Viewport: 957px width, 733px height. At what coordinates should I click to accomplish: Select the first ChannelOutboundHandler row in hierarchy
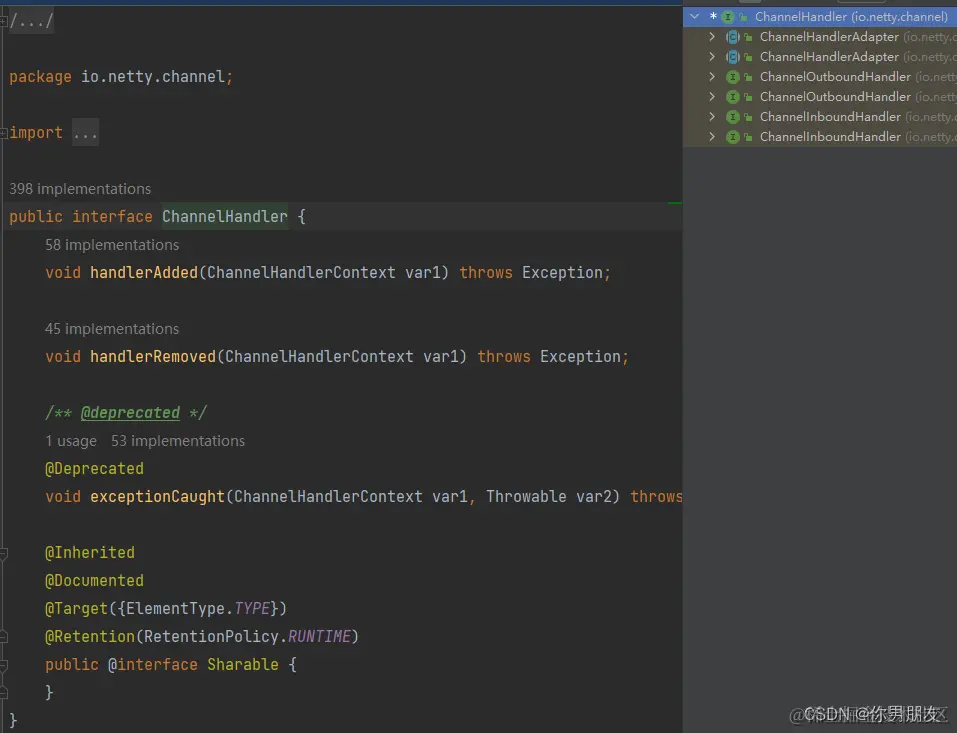[x=820, y=77]
